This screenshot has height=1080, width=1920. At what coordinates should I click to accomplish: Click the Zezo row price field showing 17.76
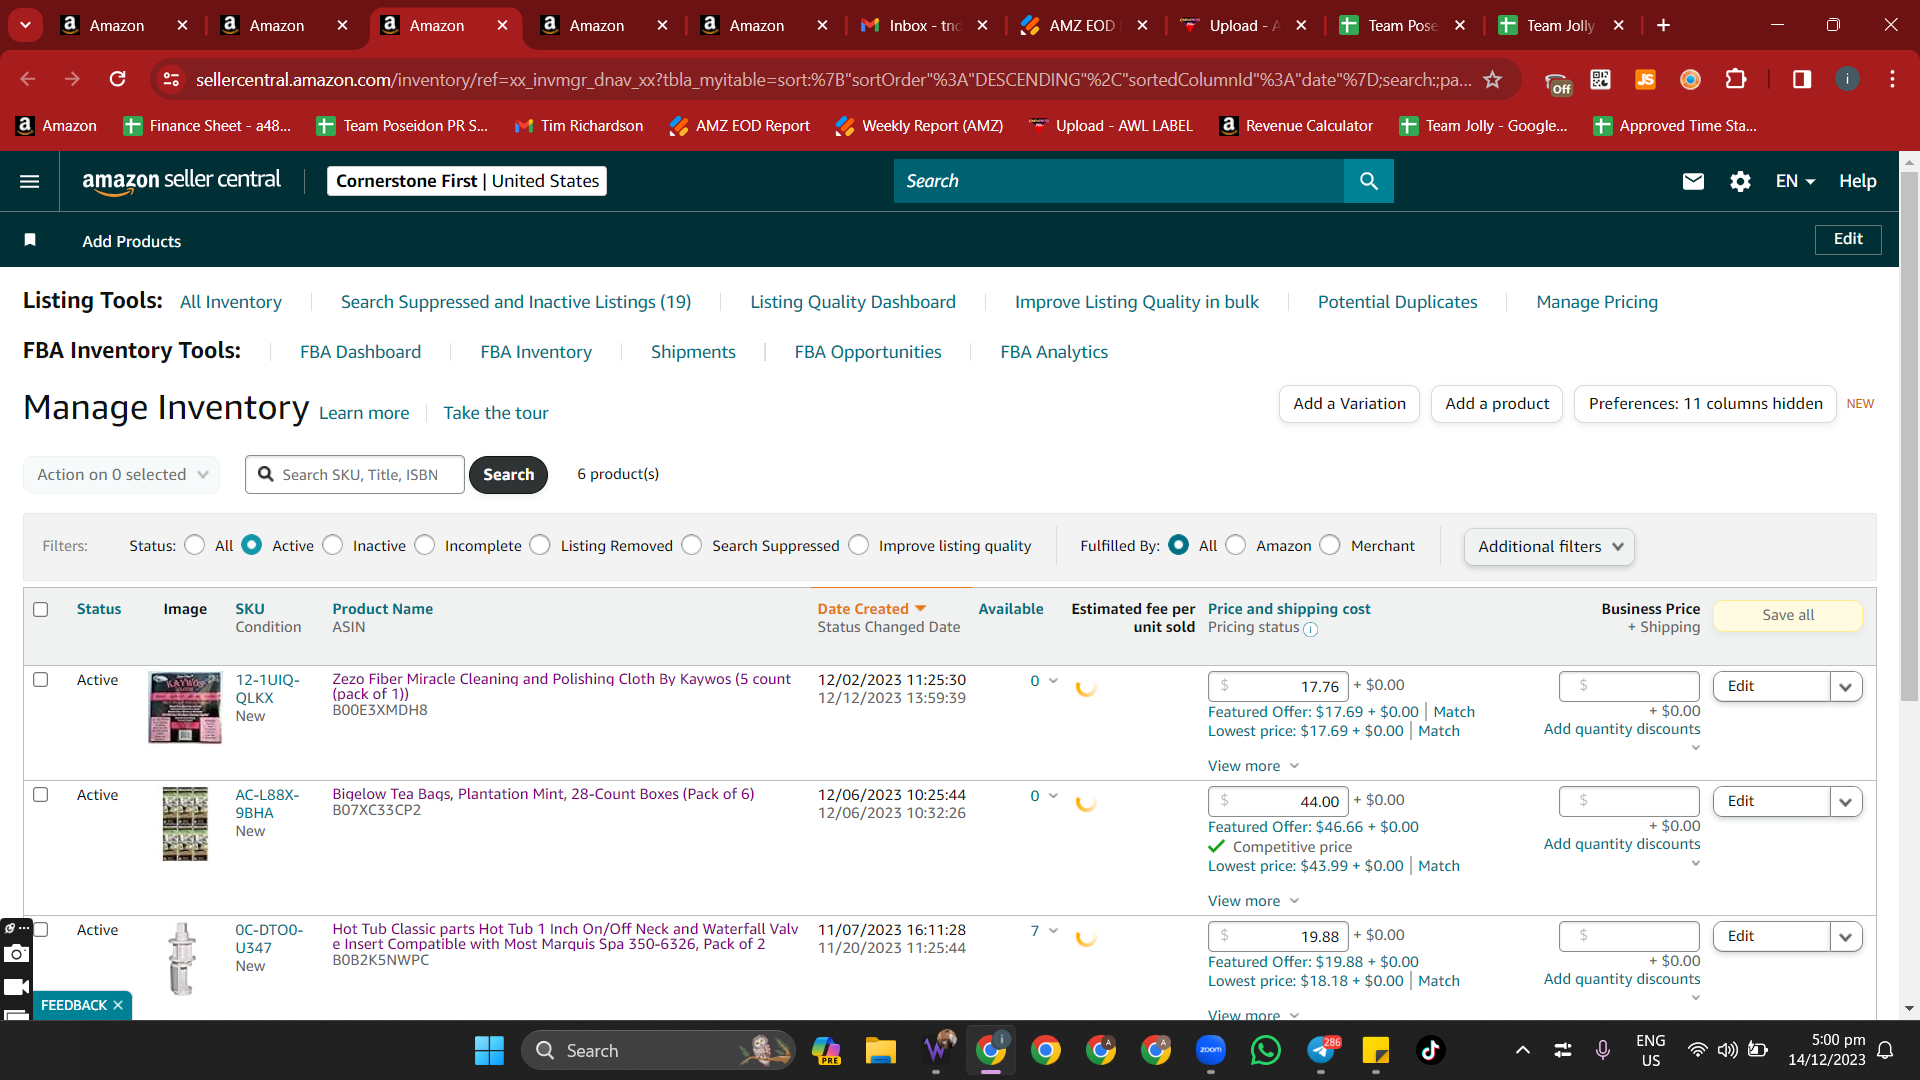(x=1278, y=687)
